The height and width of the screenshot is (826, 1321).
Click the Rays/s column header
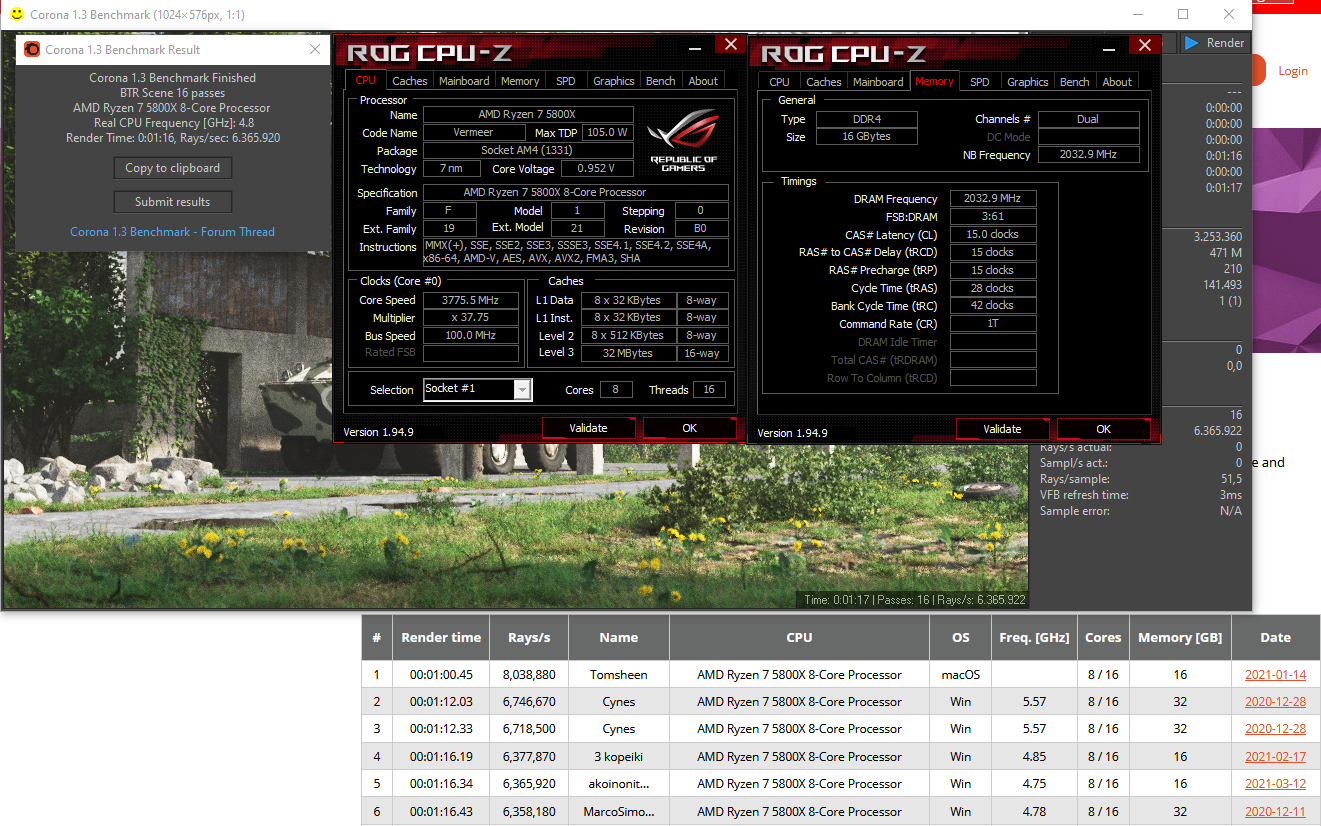(x=530, y=637)
